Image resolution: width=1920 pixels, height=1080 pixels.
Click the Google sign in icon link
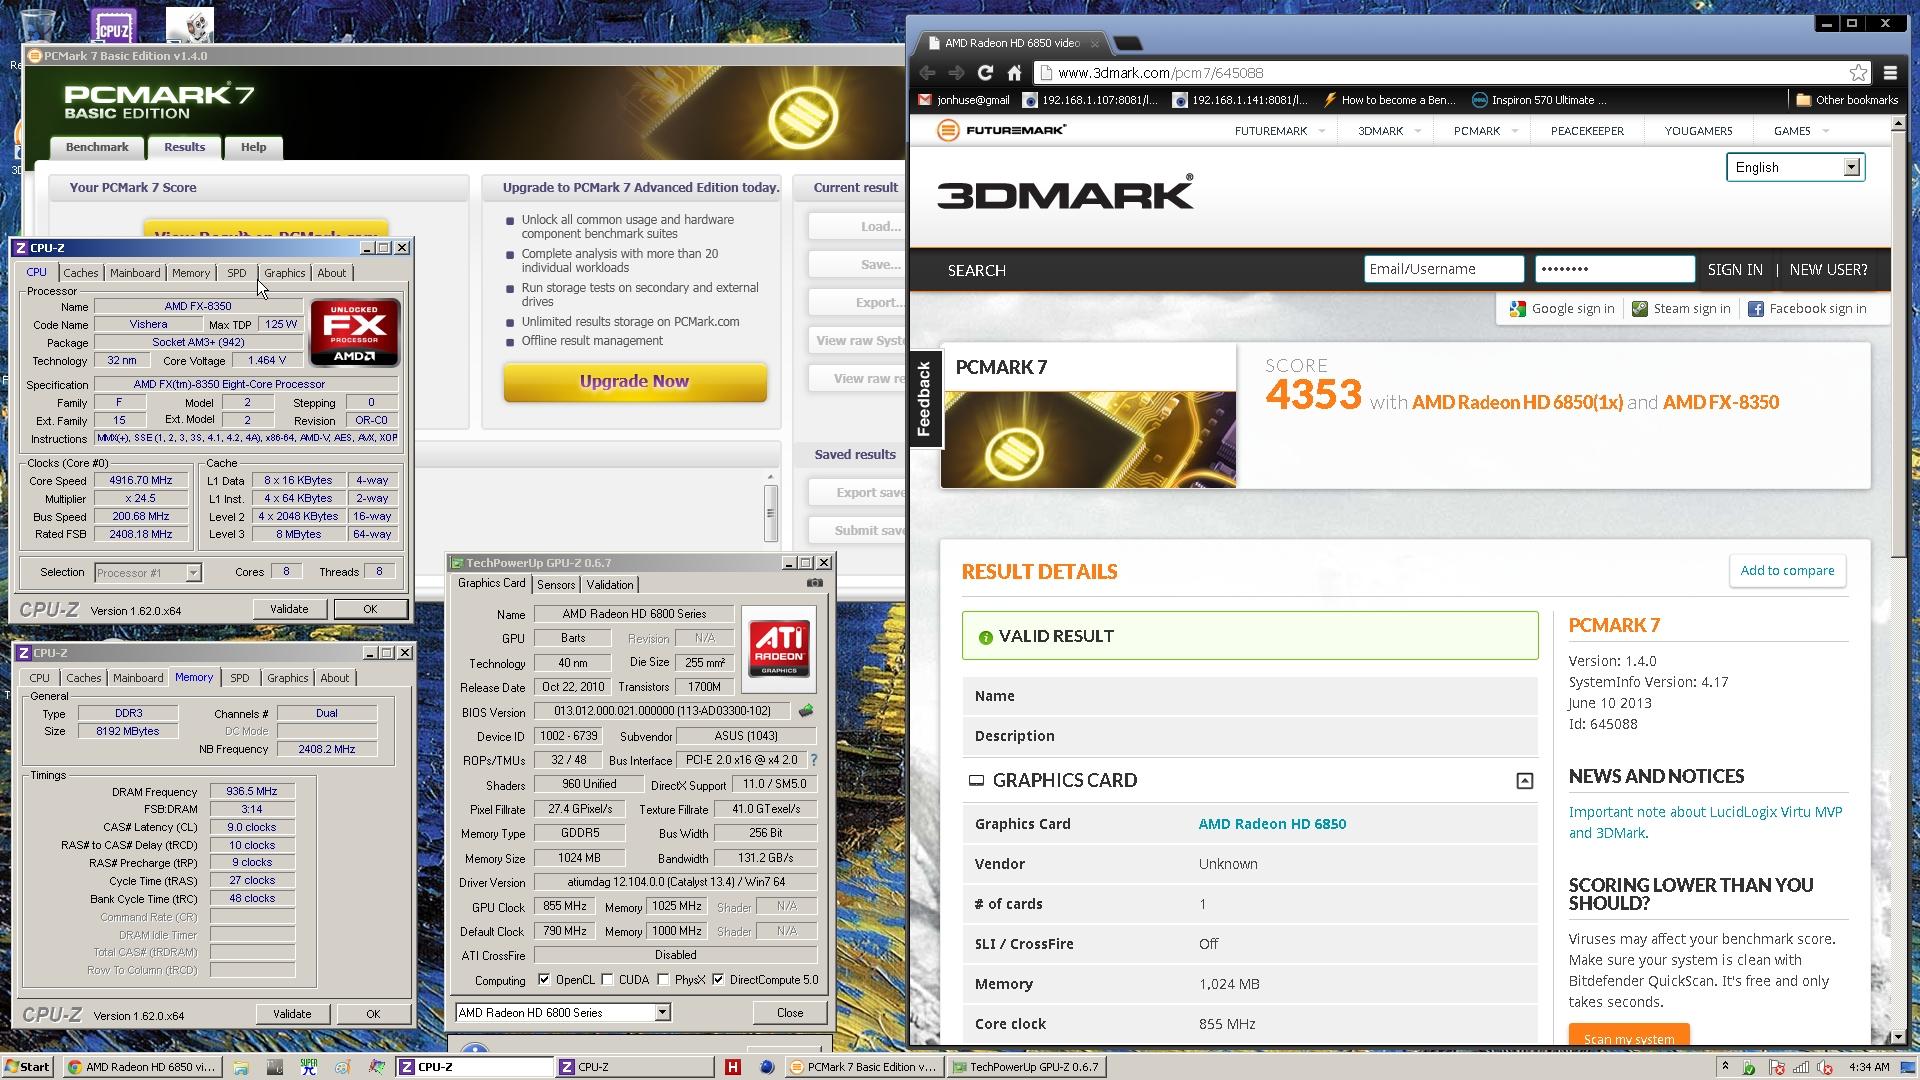[x=1561, y=308]
